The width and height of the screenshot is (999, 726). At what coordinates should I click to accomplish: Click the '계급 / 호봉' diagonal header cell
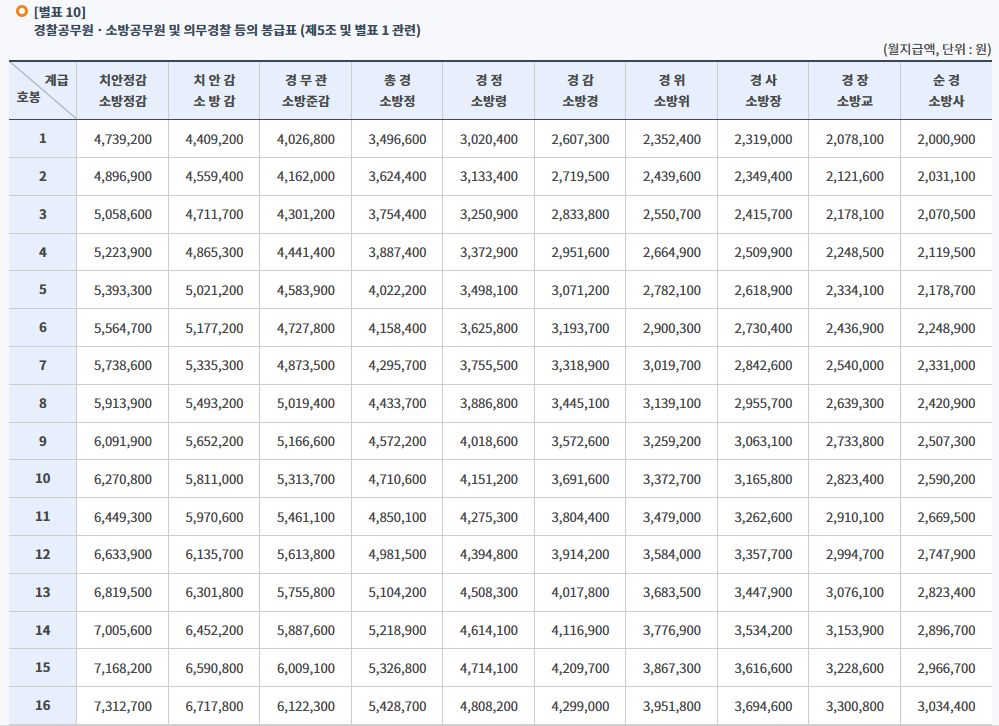point(43,90)
